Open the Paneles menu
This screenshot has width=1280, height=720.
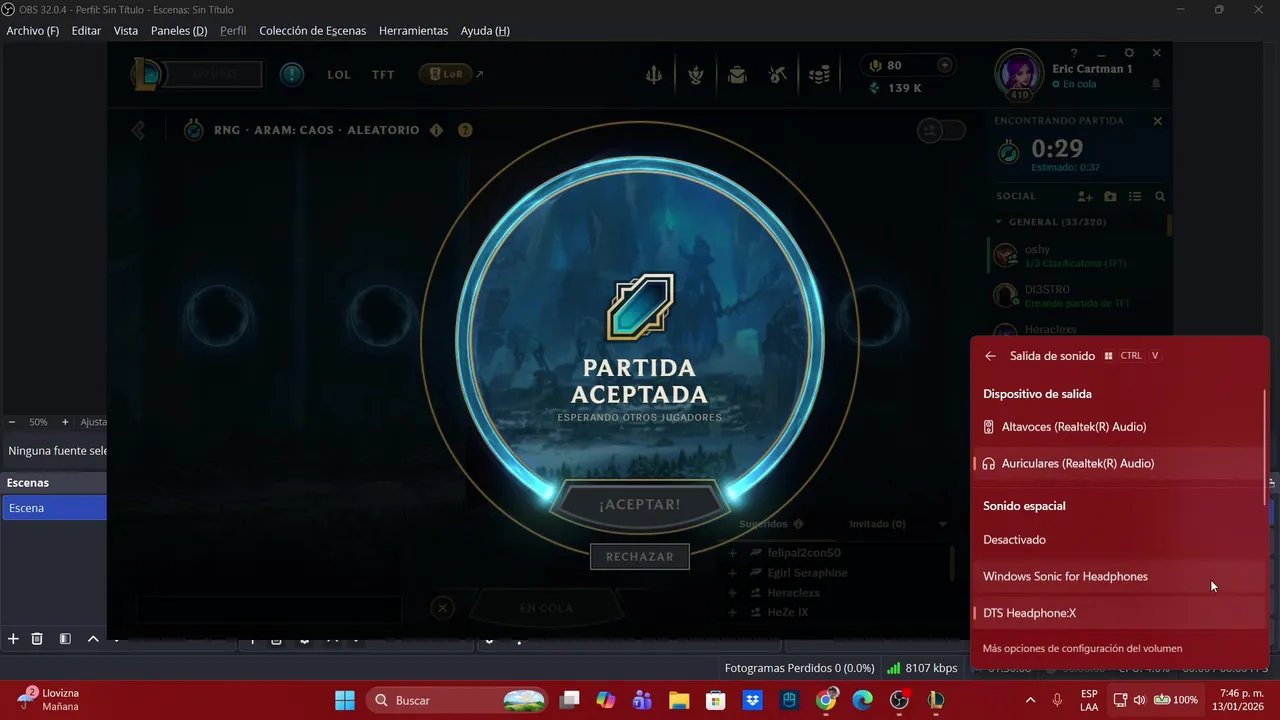(x=179, y=31)
